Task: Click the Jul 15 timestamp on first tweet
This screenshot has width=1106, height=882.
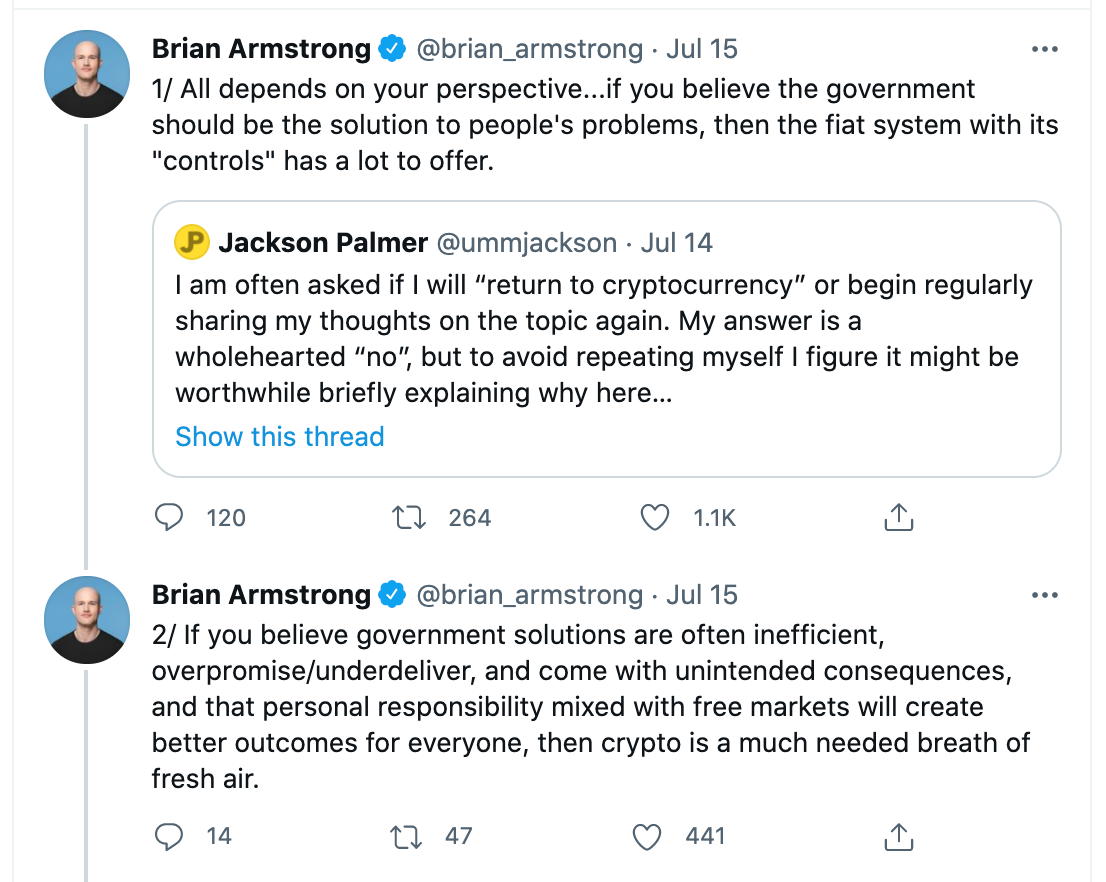Action: (702, 48)
